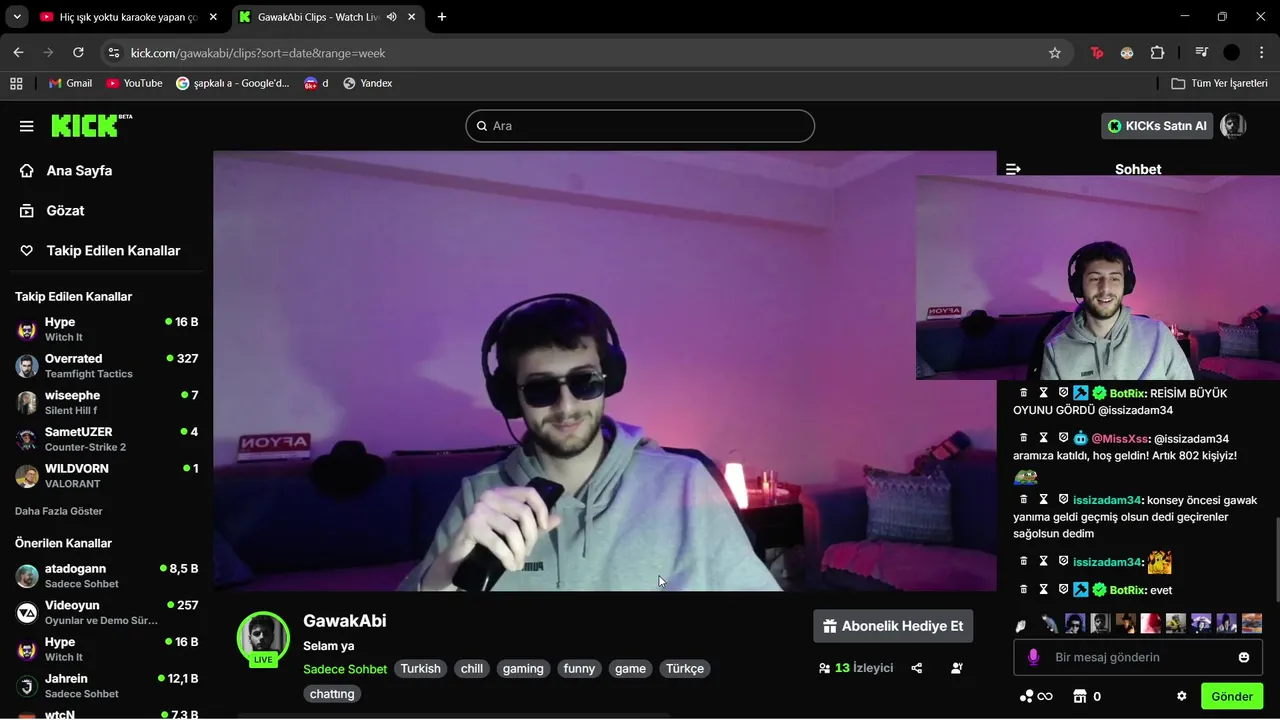The width and height of the screenshot is (1280, 720).
Task: Click the GawakAbi LIVE avatar
Action: click(263, 638)
